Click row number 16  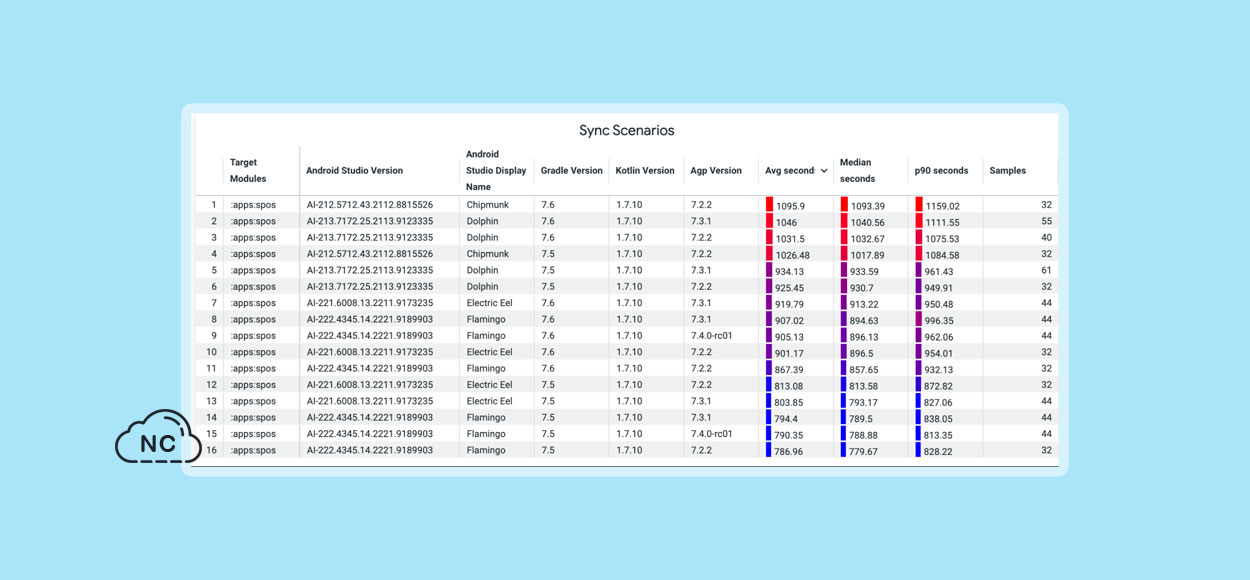pos(212,450)
